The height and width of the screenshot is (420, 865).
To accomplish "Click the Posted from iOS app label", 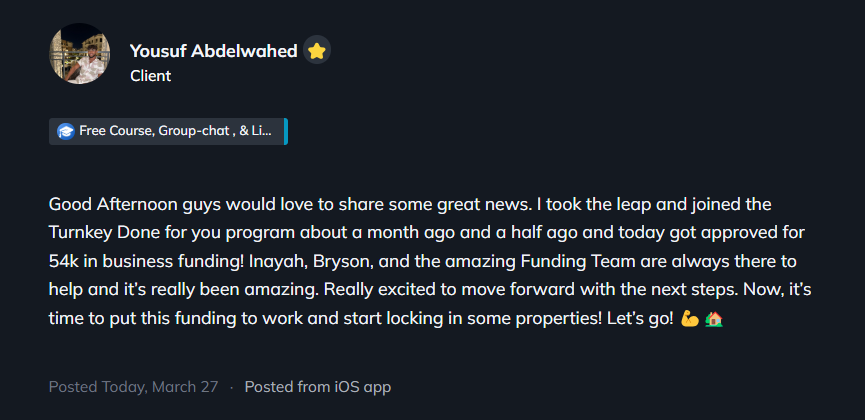I will [317, 386].
